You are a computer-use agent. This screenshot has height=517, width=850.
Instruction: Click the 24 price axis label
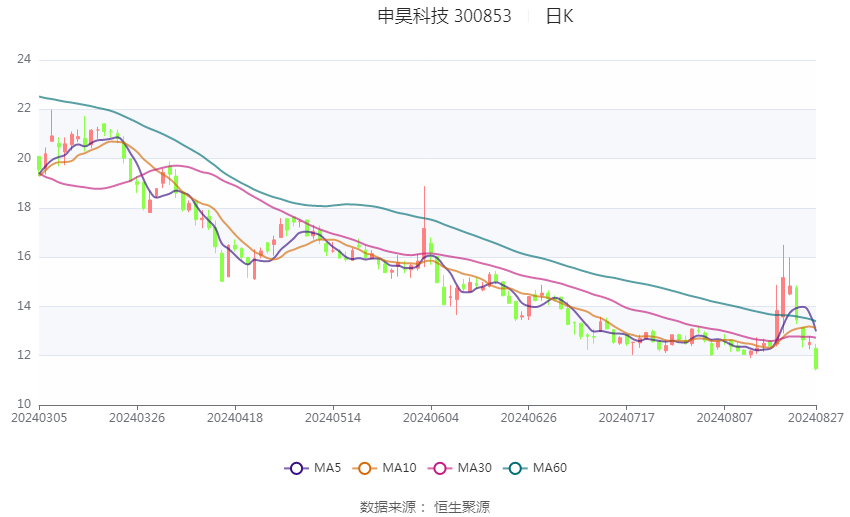[24, 59]
